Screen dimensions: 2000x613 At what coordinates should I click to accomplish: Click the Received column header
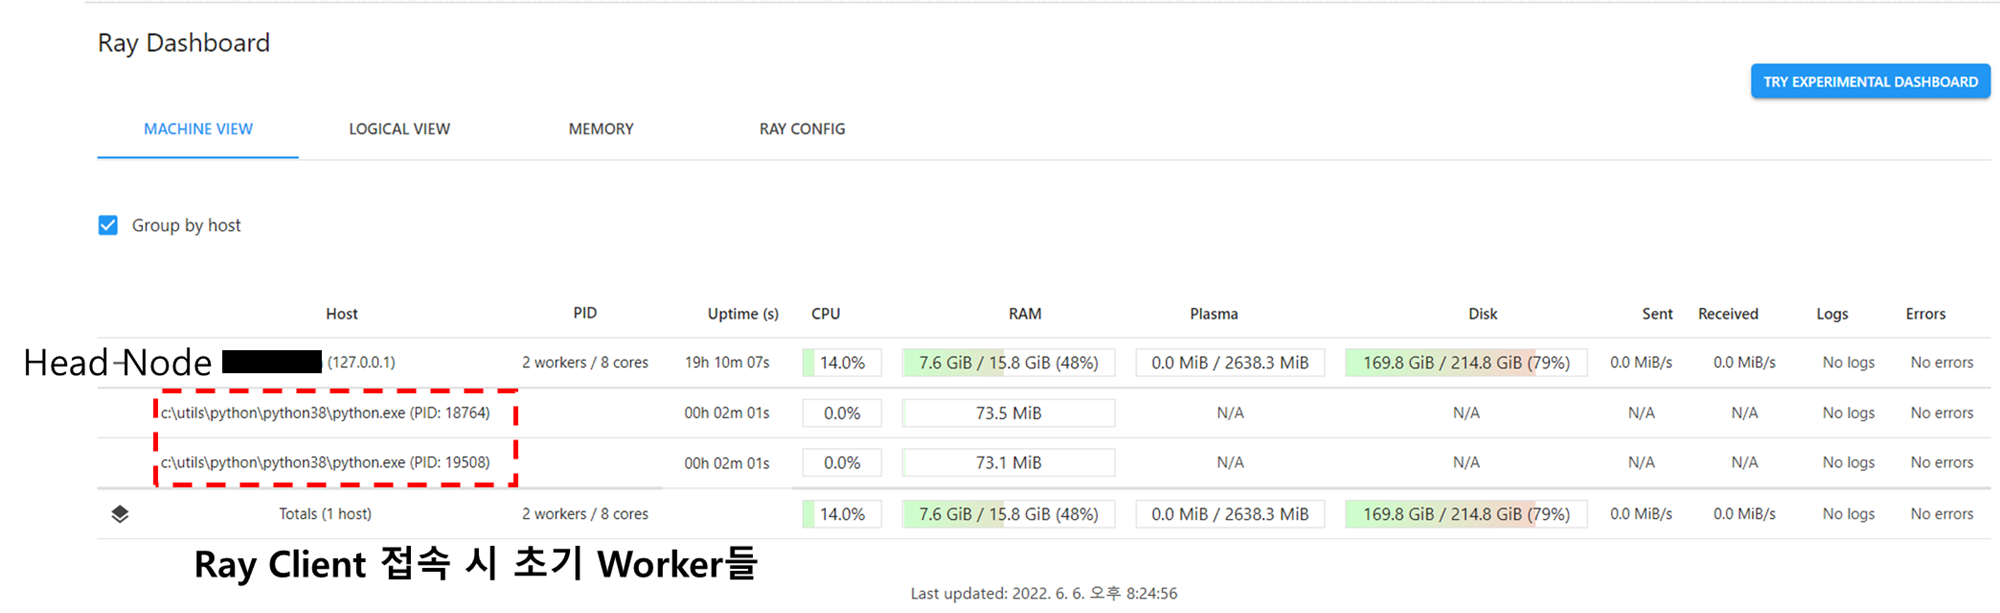coord(1728,314)
